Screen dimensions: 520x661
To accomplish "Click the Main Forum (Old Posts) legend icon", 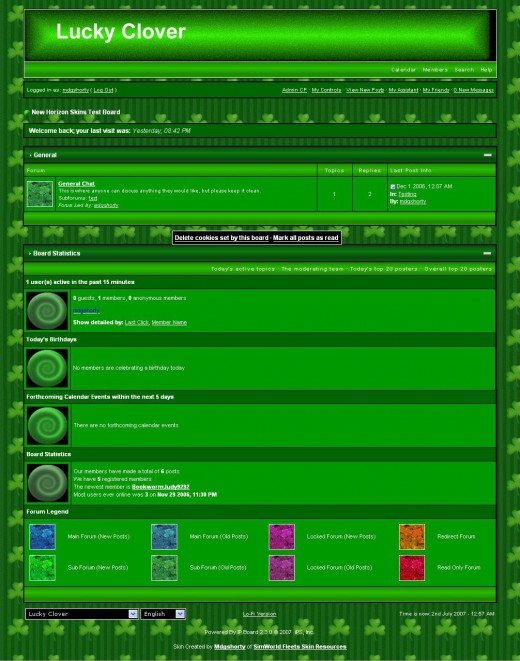I will (164, 537).
